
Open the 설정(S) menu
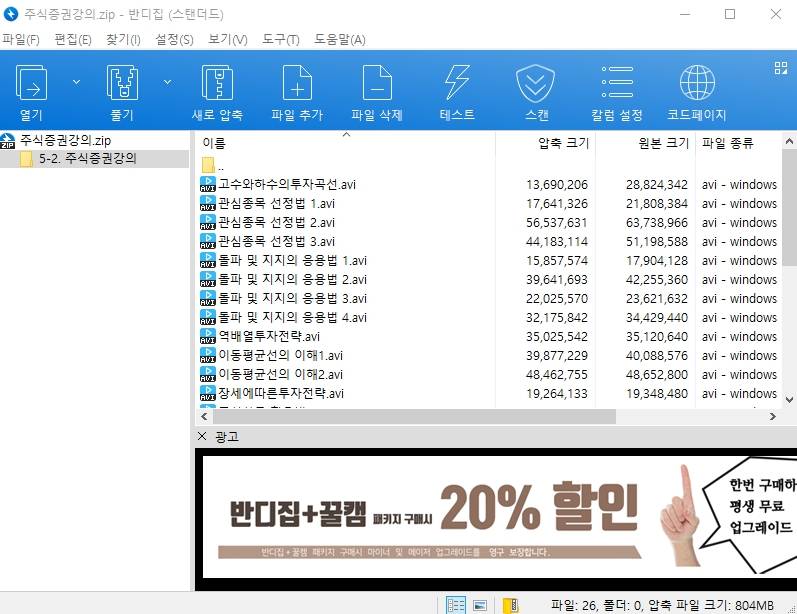pyautogui.click(x=174, y=39)
